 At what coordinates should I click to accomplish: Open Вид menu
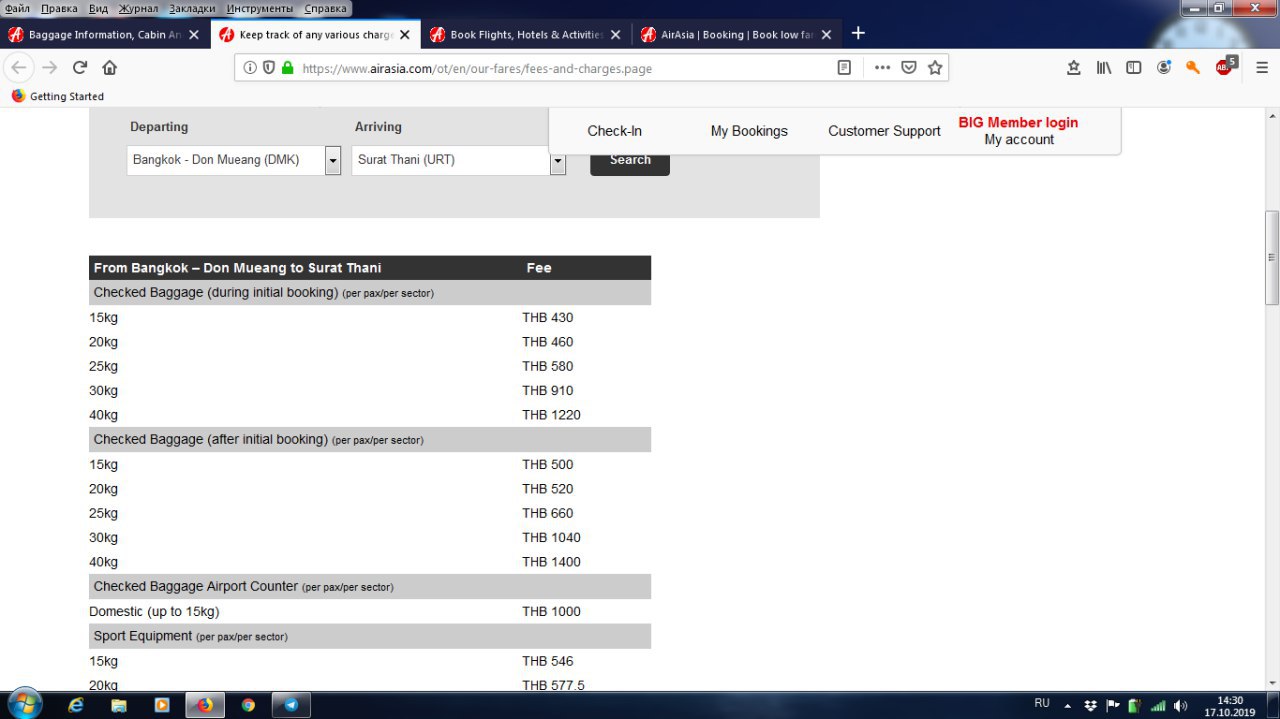[x=98, y=8]
